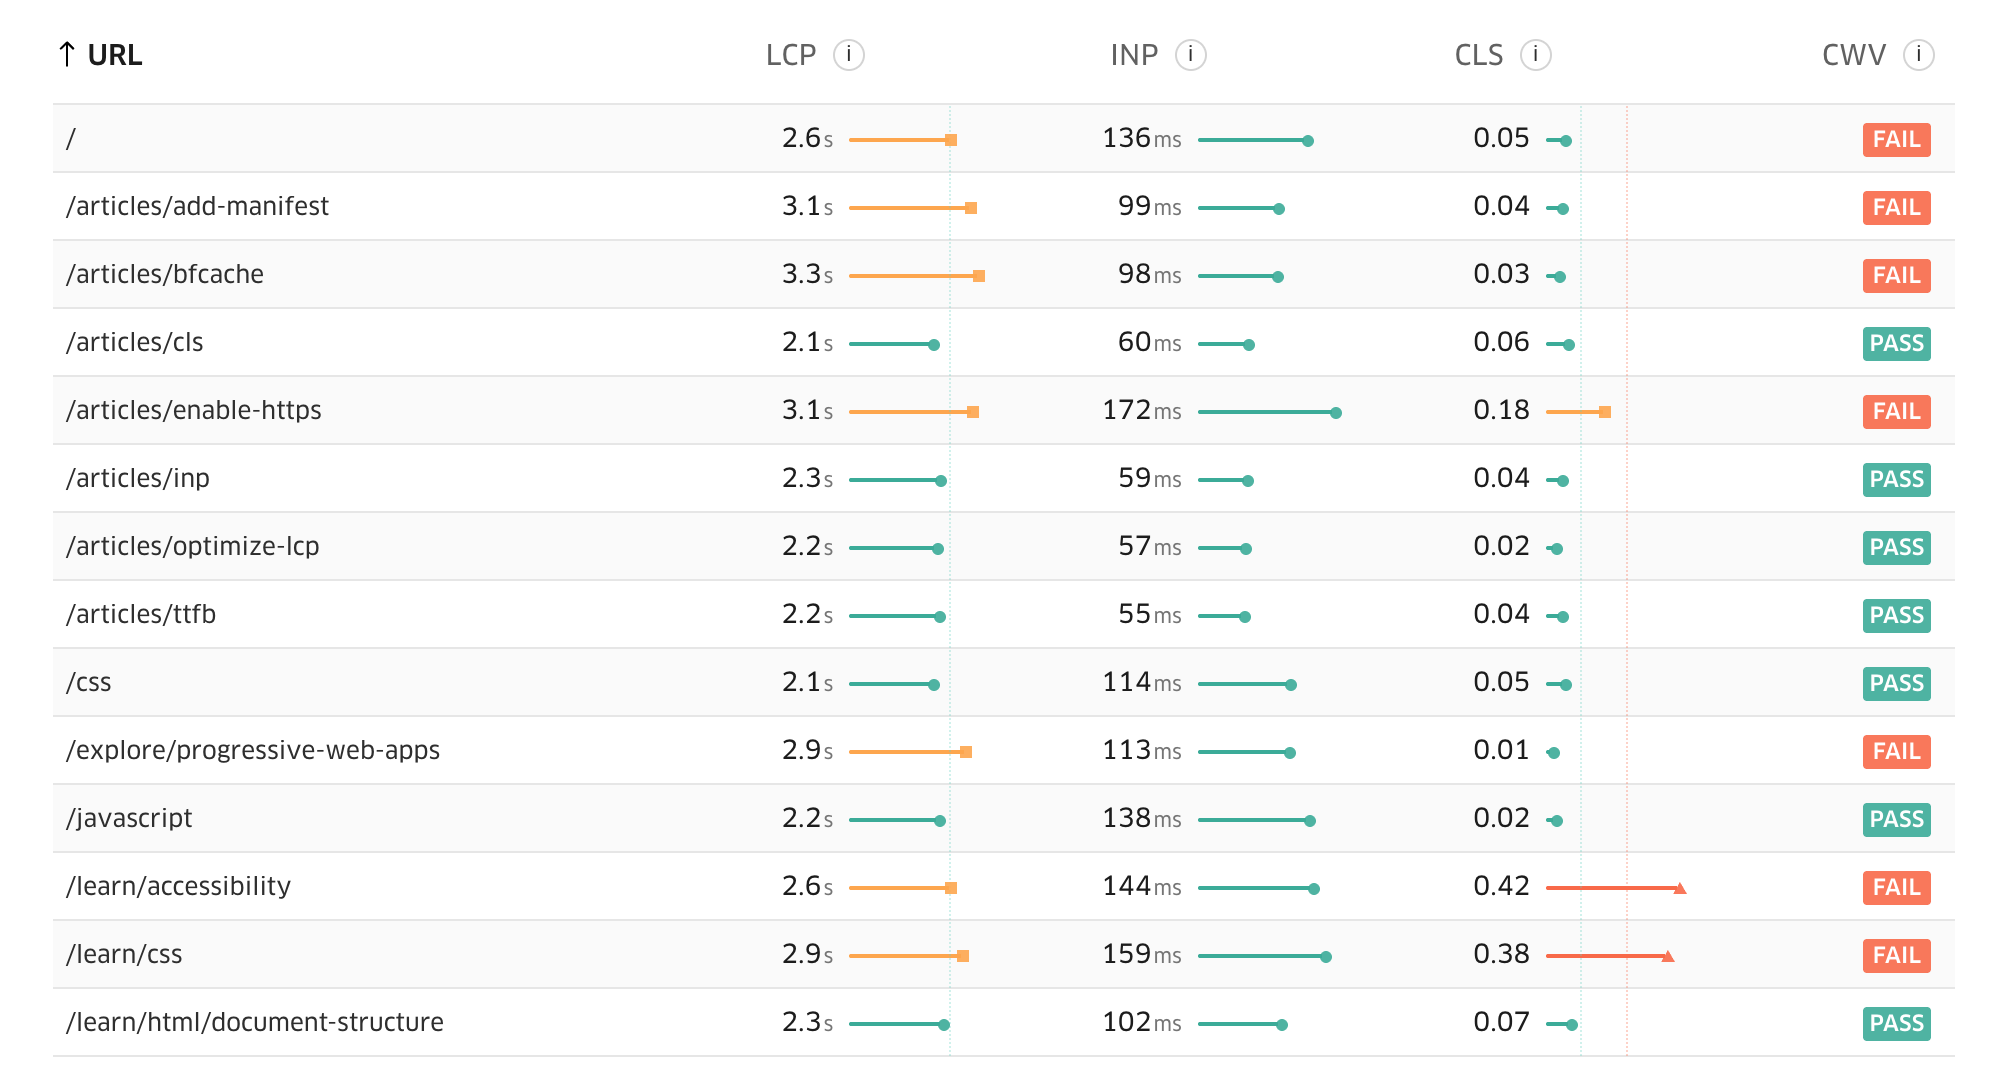Open /explore/progressive-web-apps page link
Screen dimensions: 2016x1090
pyautogui.click(x=253, y=751)
